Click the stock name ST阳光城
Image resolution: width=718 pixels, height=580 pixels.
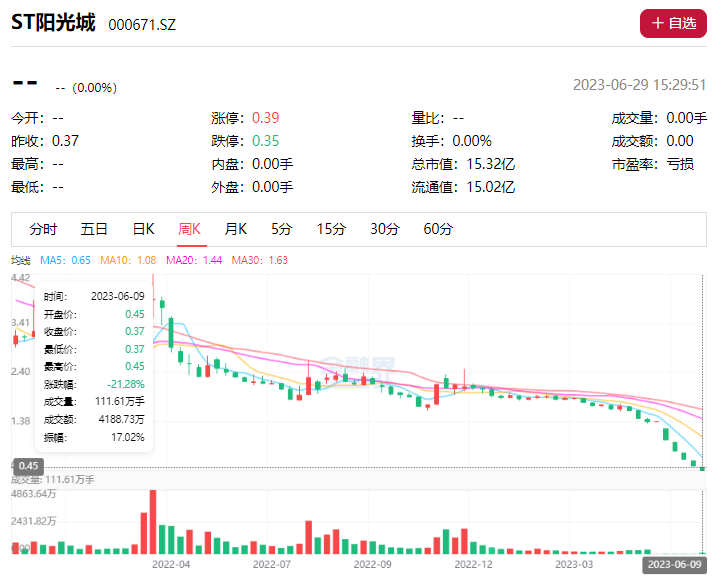(53, 22)
